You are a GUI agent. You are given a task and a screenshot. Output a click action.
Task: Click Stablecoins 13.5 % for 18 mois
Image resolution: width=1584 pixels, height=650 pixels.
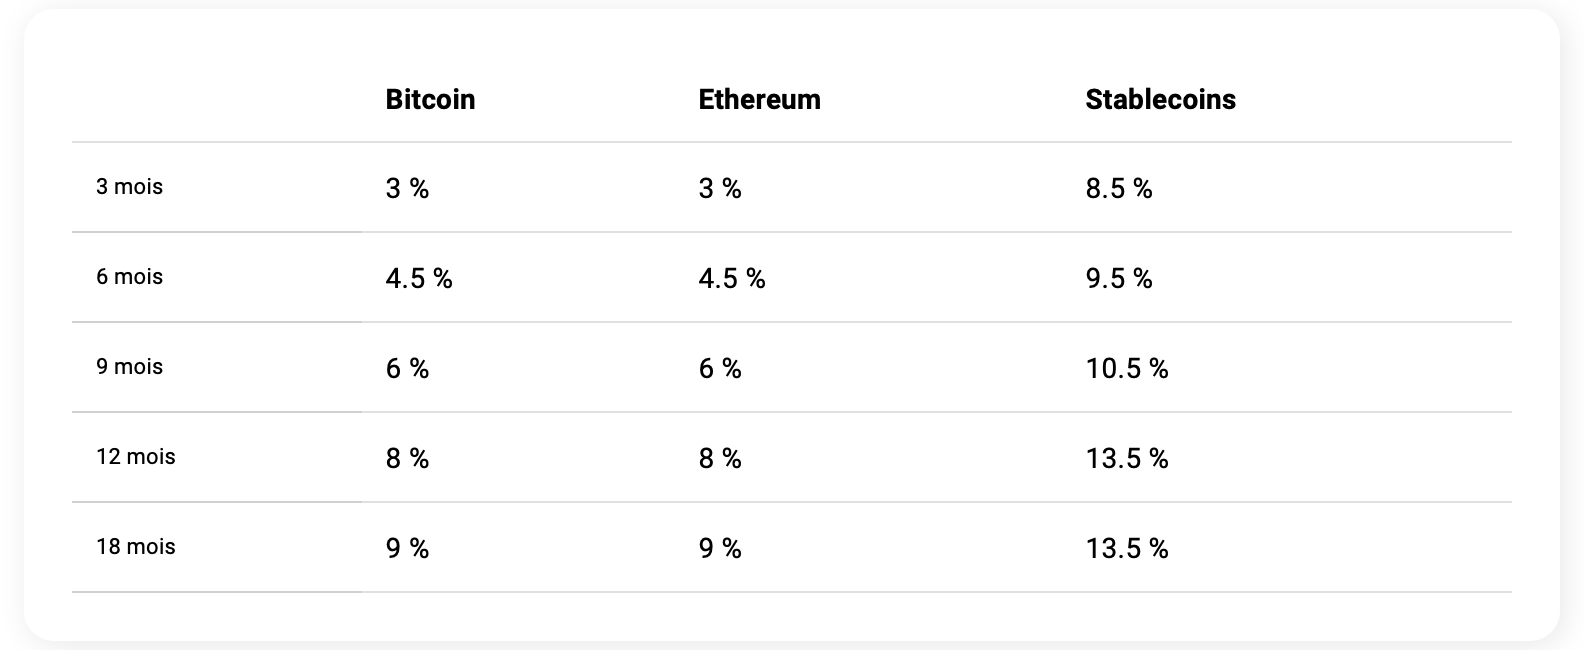coord(1126,548)
